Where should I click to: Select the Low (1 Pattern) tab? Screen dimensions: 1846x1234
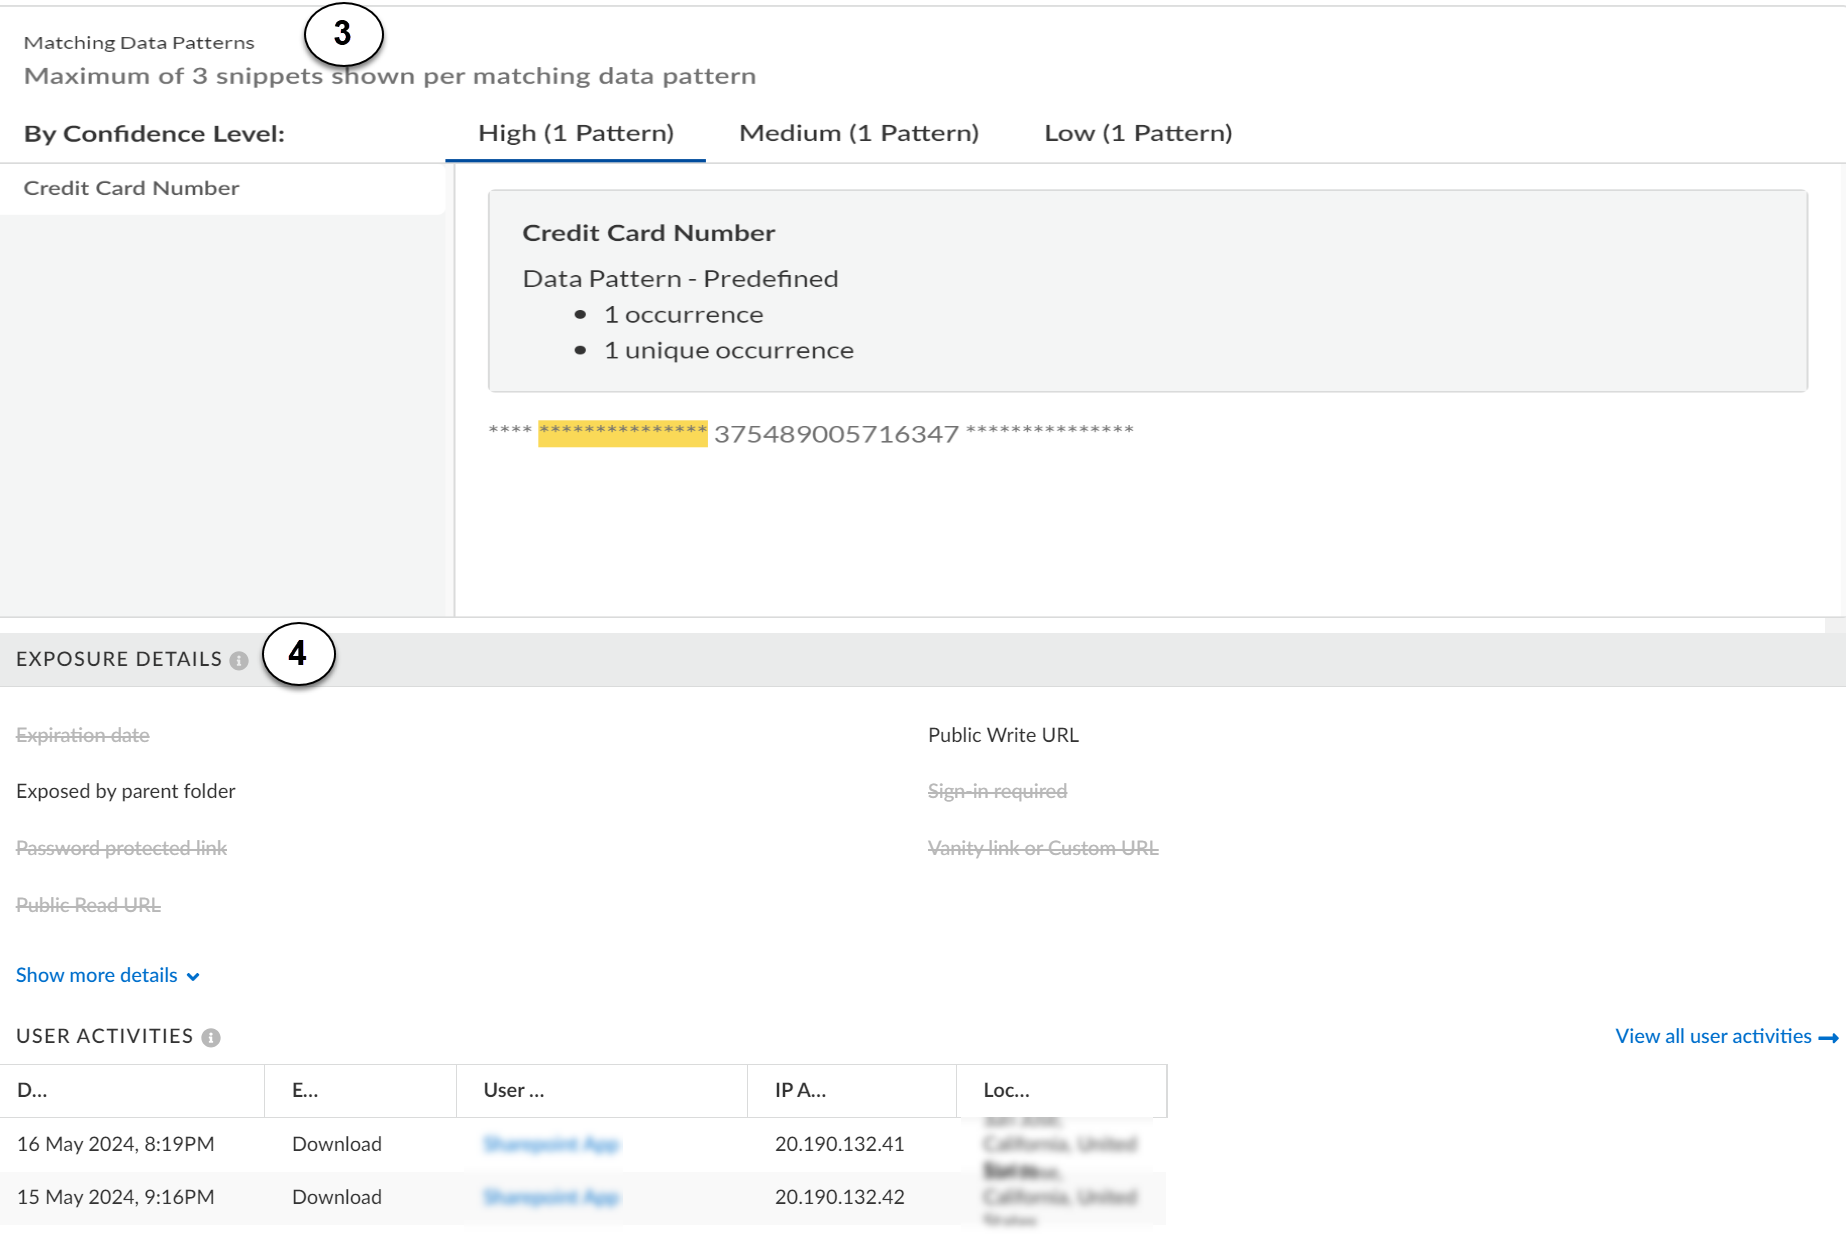tap(1137, 133)
